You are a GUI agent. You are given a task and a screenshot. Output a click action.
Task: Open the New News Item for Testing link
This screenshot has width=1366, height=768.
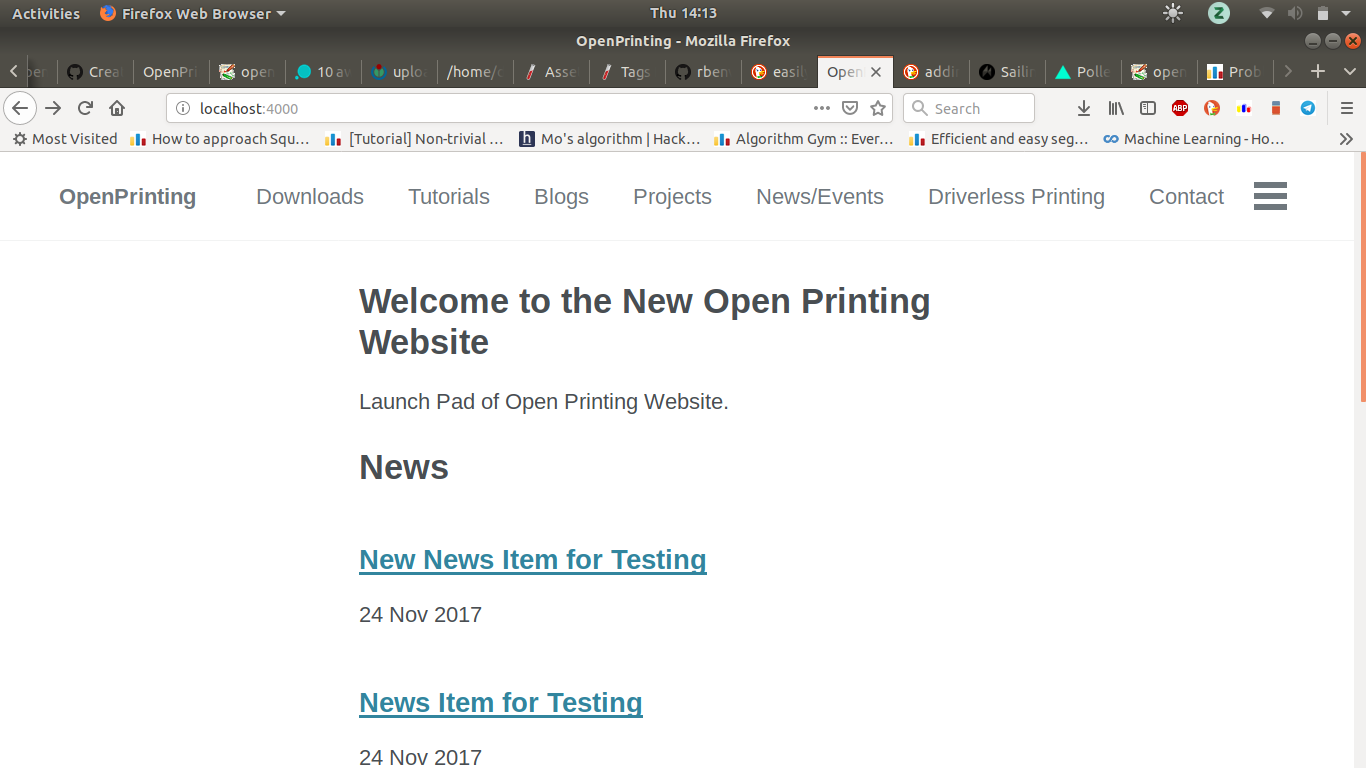[532, 560]
